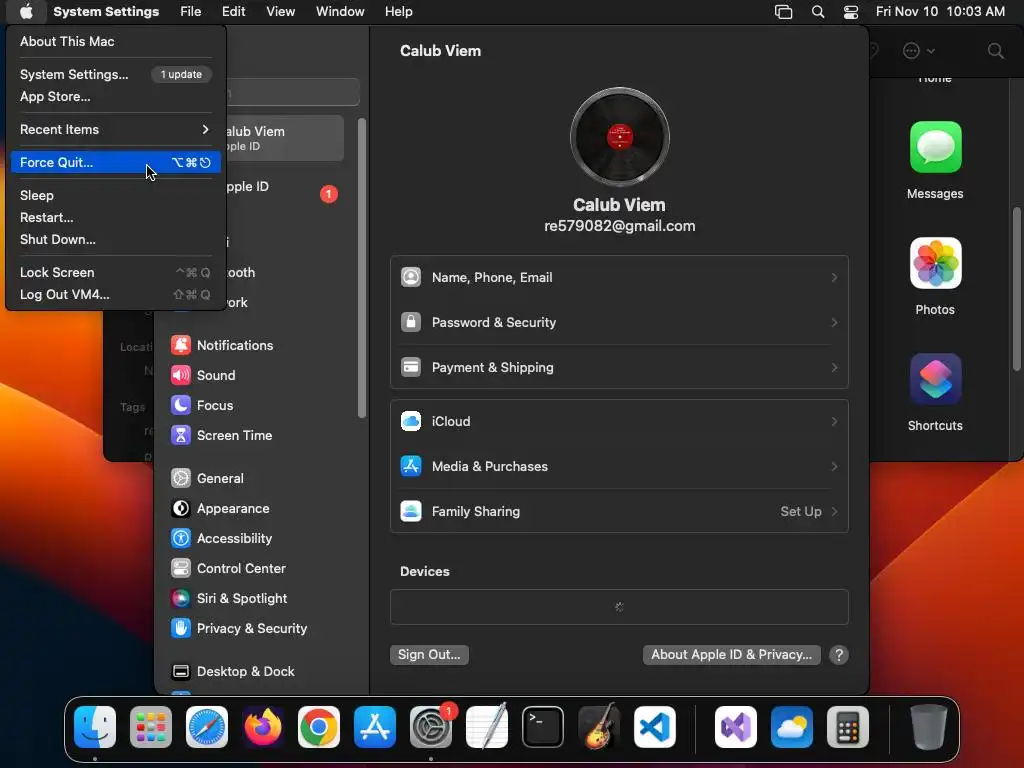Open iCloud settings row
The image size is (1024, 768).
pos(619,422)
